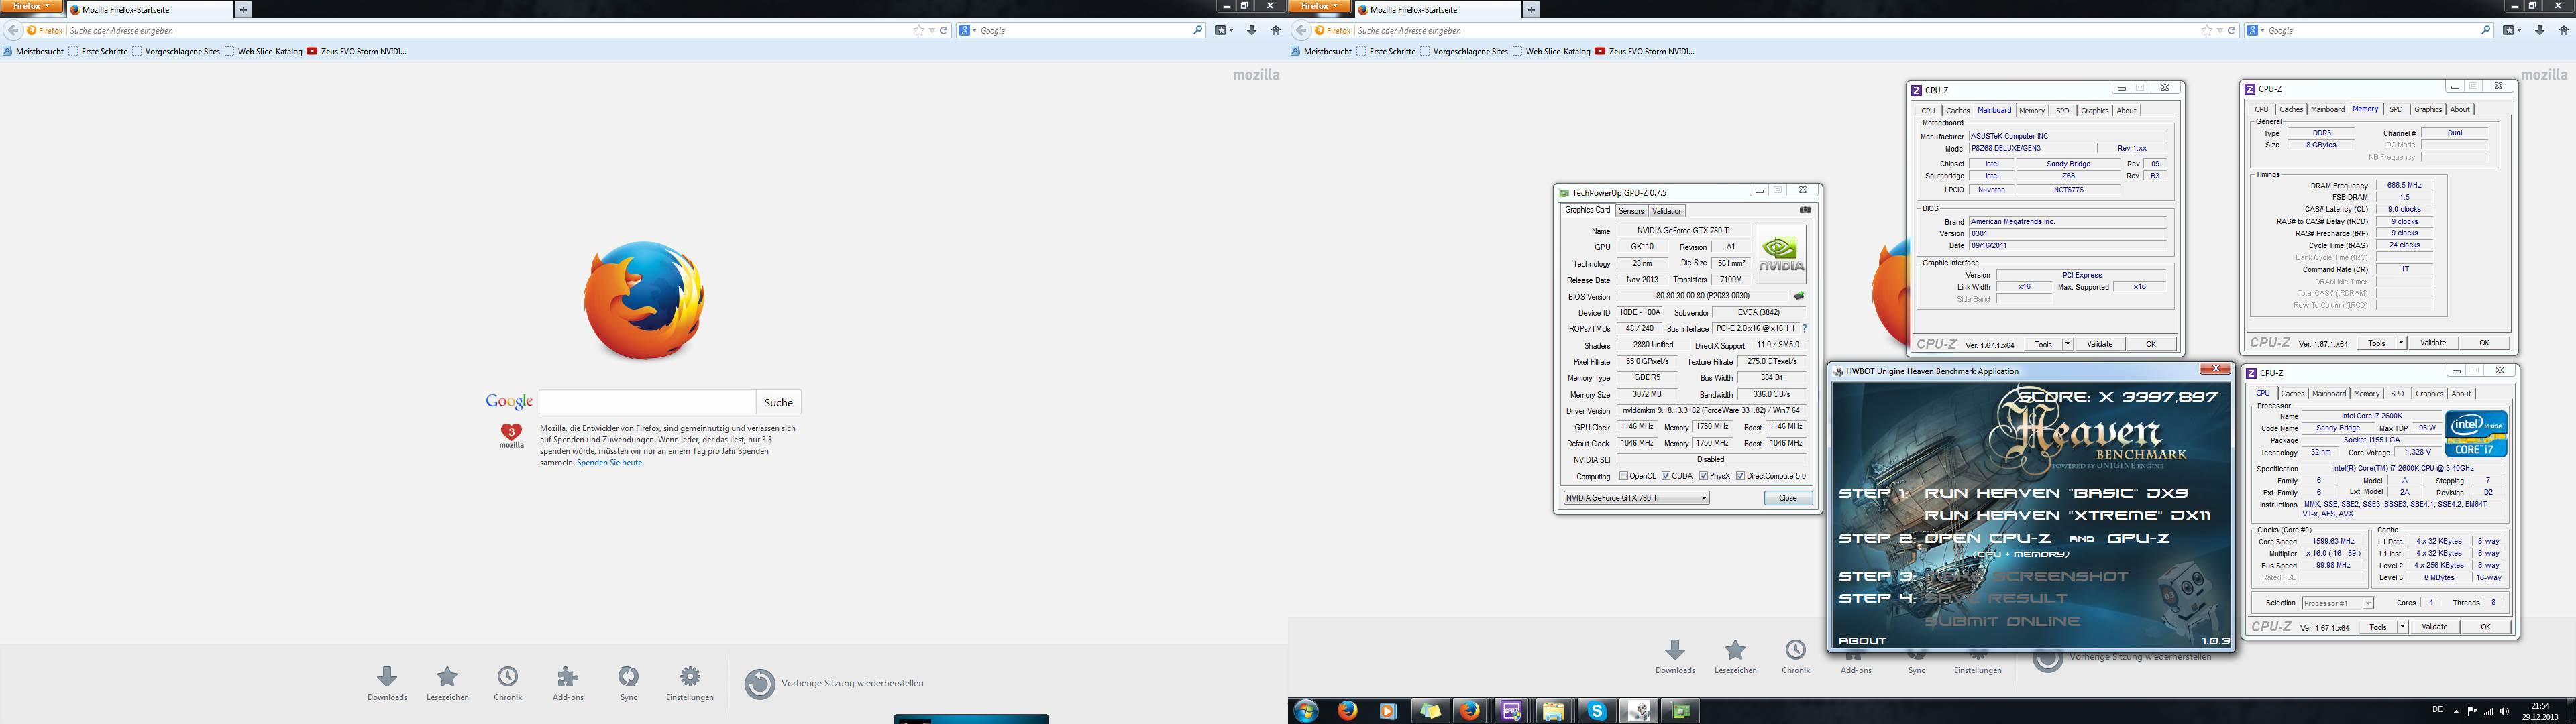The image size is (2576, 724).
Task: Click the BIOS save icon in GPU-Z
Action: point(1799,296)
